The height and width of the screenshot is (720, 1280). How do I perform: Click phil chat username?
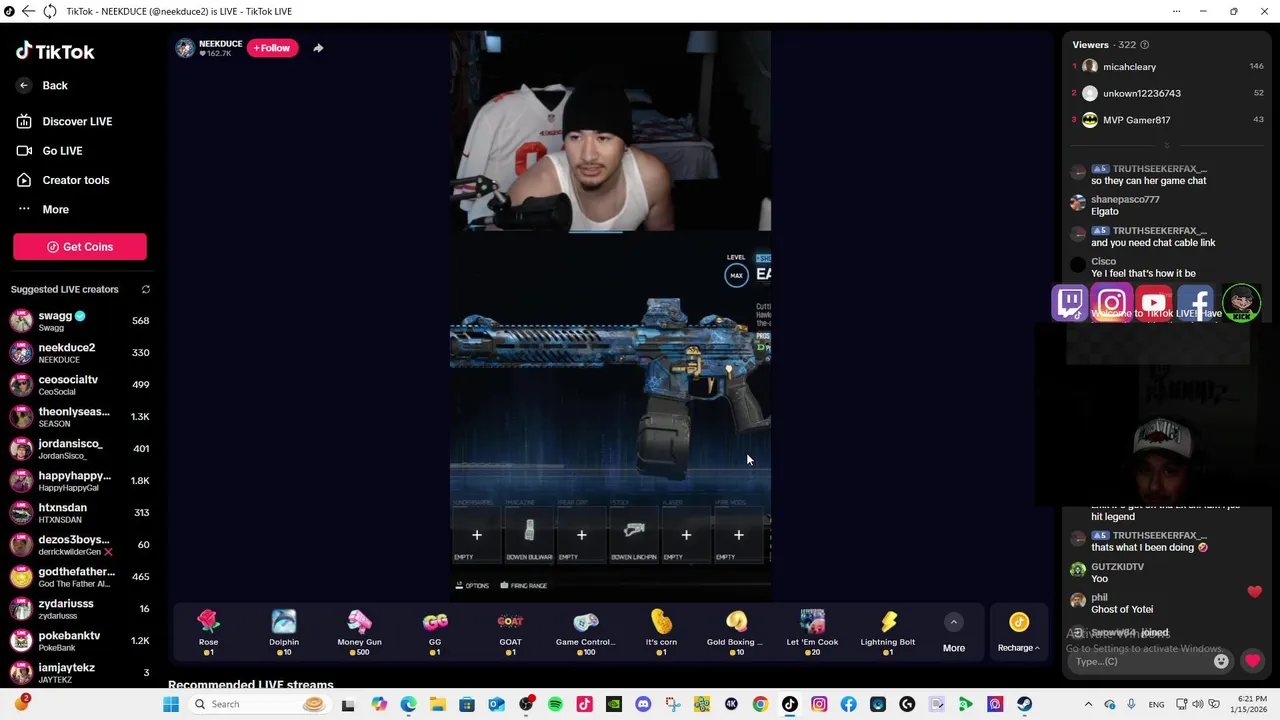pyautogui.click(x=1099, y=598)
